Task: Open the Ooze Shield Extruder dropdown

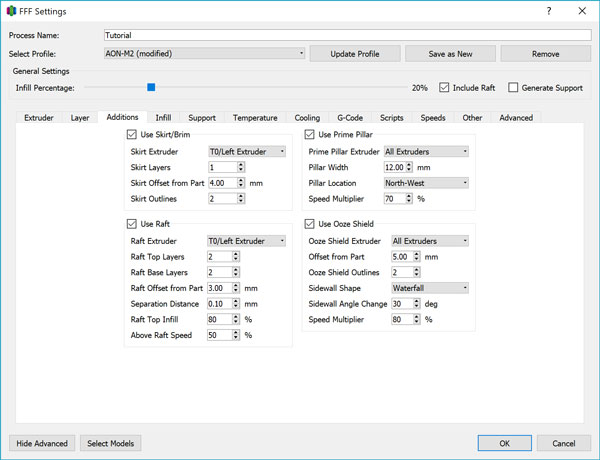Action: [x=430, y=241]
